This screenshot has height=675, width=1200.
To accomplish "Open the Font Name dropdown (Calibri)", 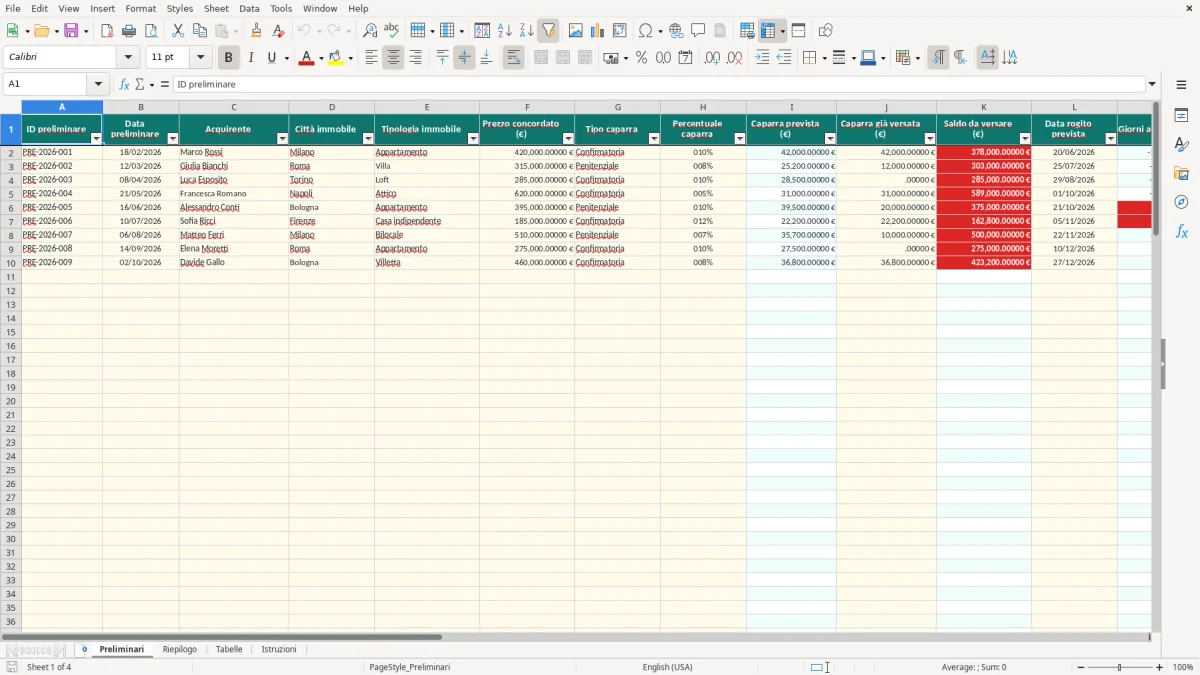I will click(x=127, y=58).
